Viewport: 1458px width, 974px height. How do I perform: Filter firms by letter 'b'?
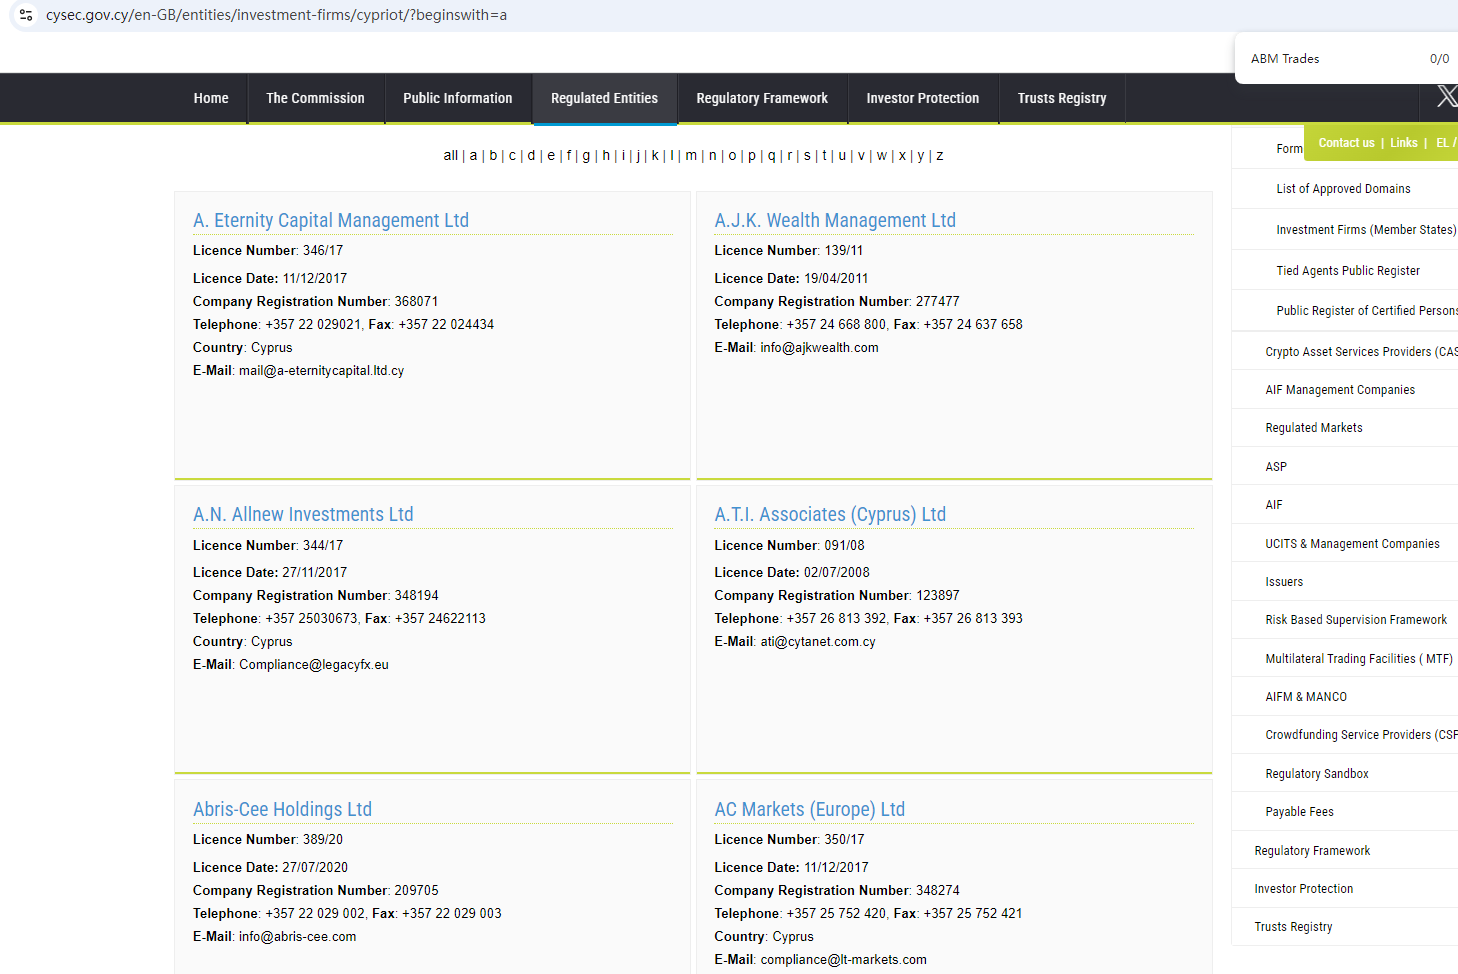click(493, 155)
